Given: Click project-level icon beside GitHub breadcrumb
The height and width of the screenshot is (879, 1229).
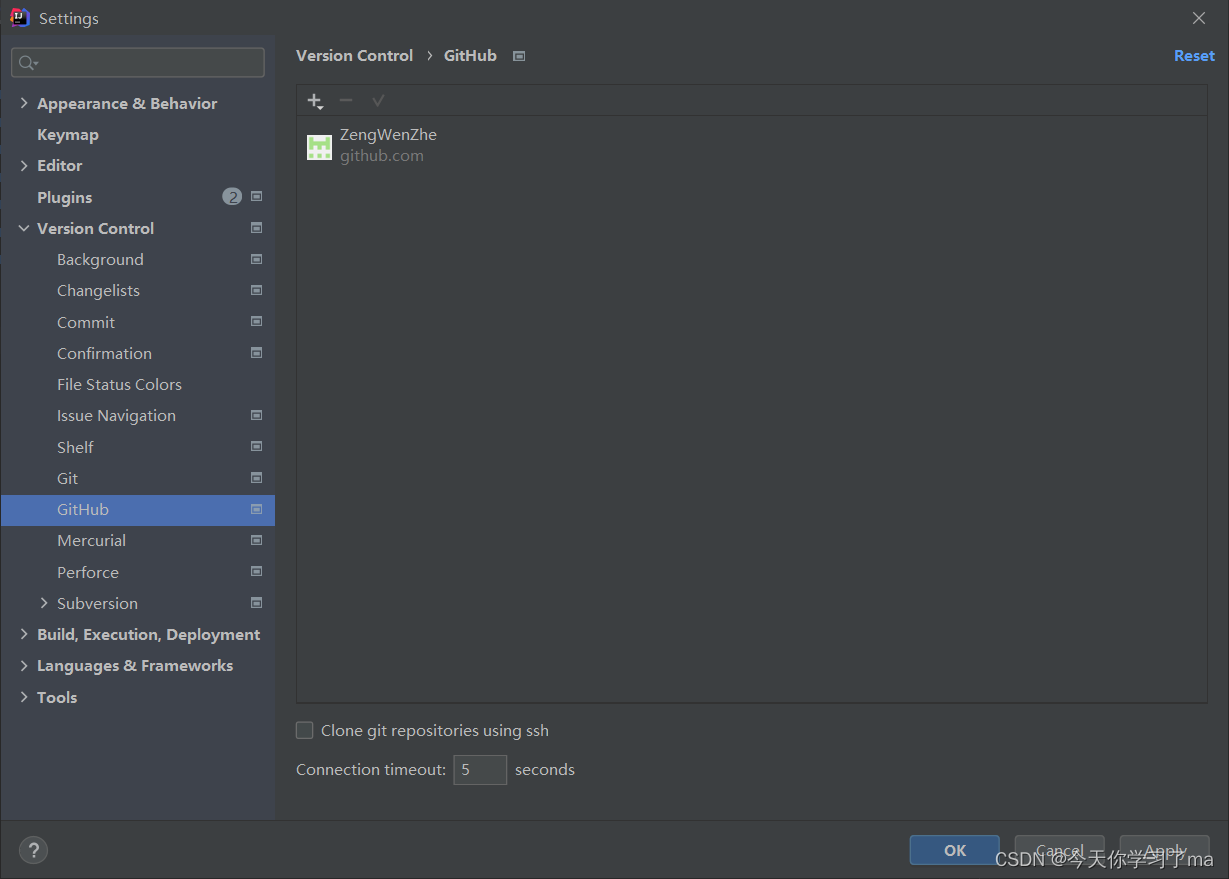Looking at the screenshot, I should pos(519,56).
